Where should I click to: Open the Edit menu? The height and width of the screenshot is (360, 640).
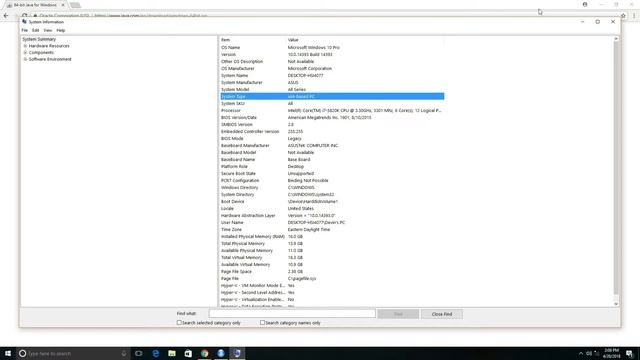pos(36,30)
